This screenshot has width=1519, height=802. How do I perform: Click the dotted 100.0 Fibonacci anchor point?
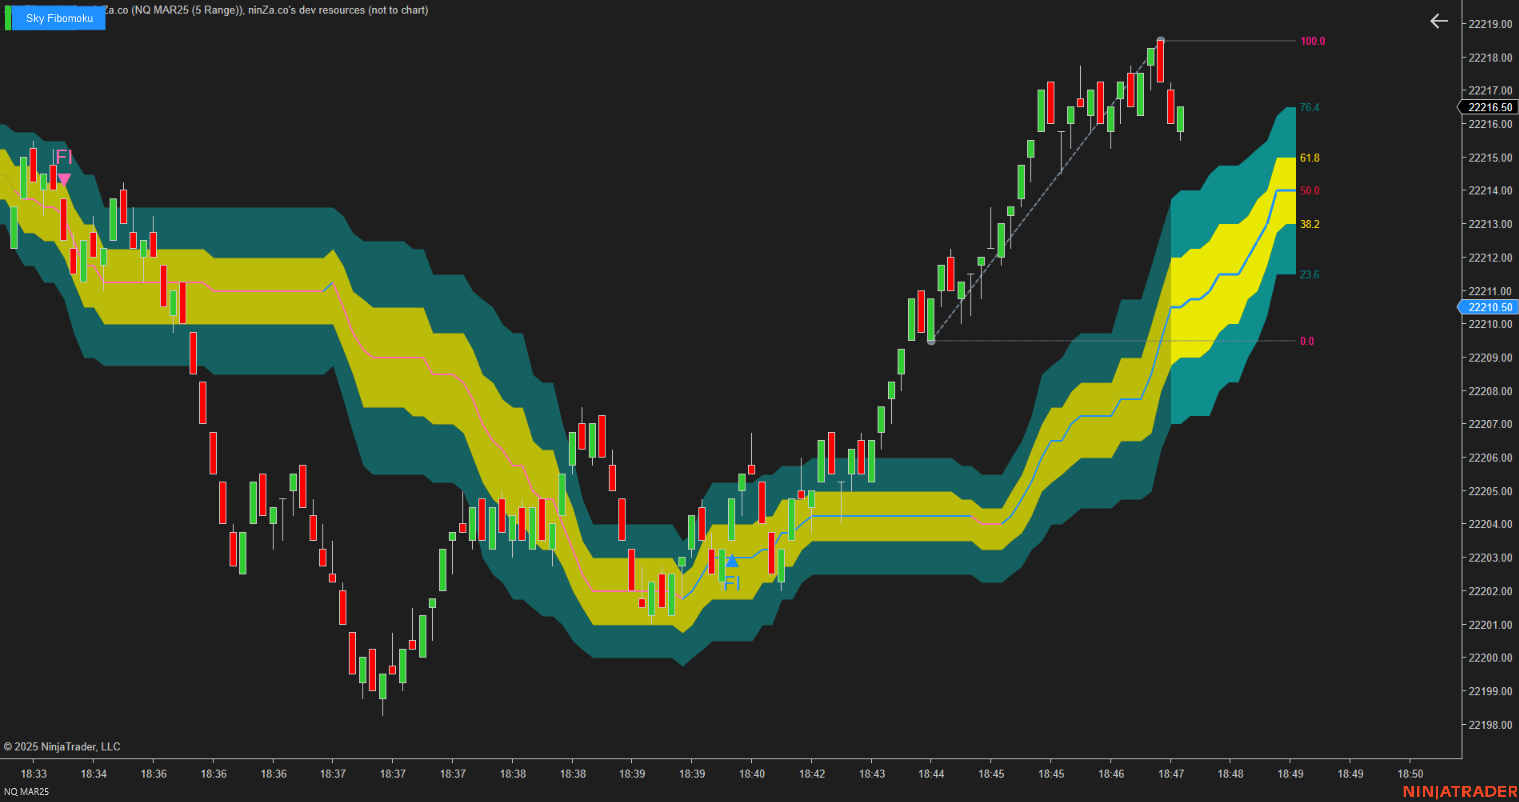point(1160,40)
